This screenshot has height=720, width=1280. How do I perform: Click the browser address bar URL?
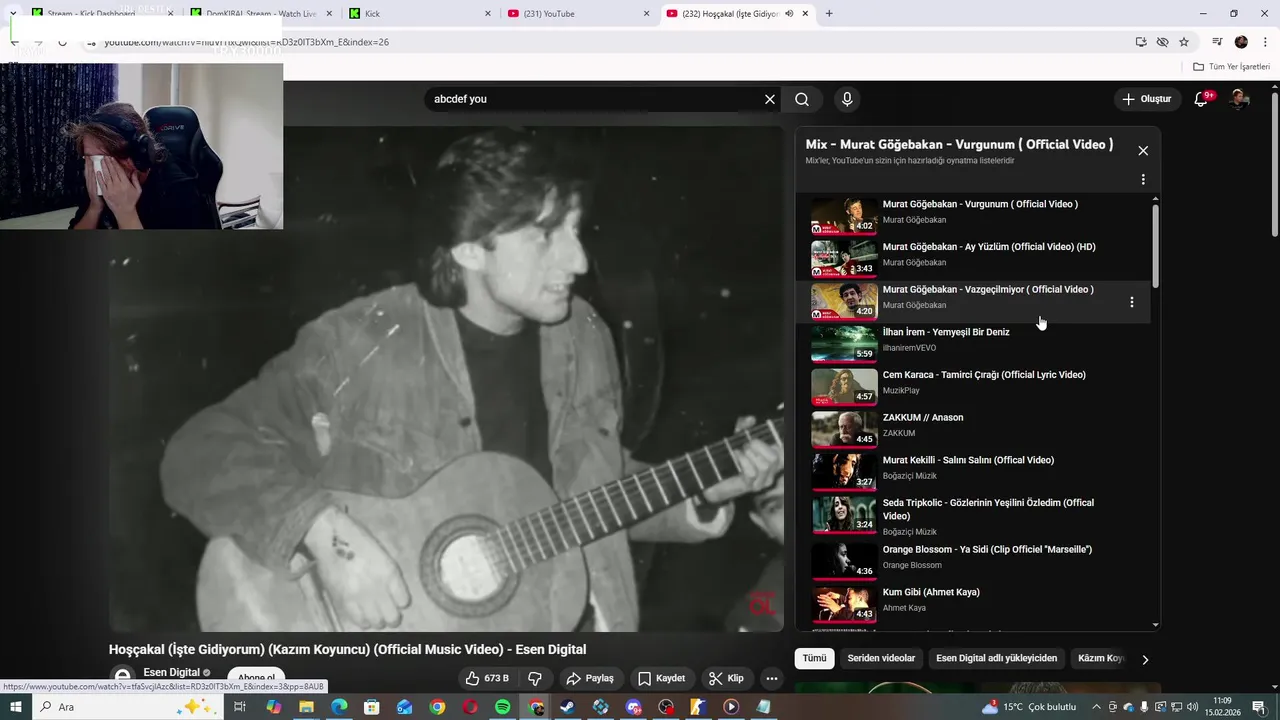(x=246, y=42)
